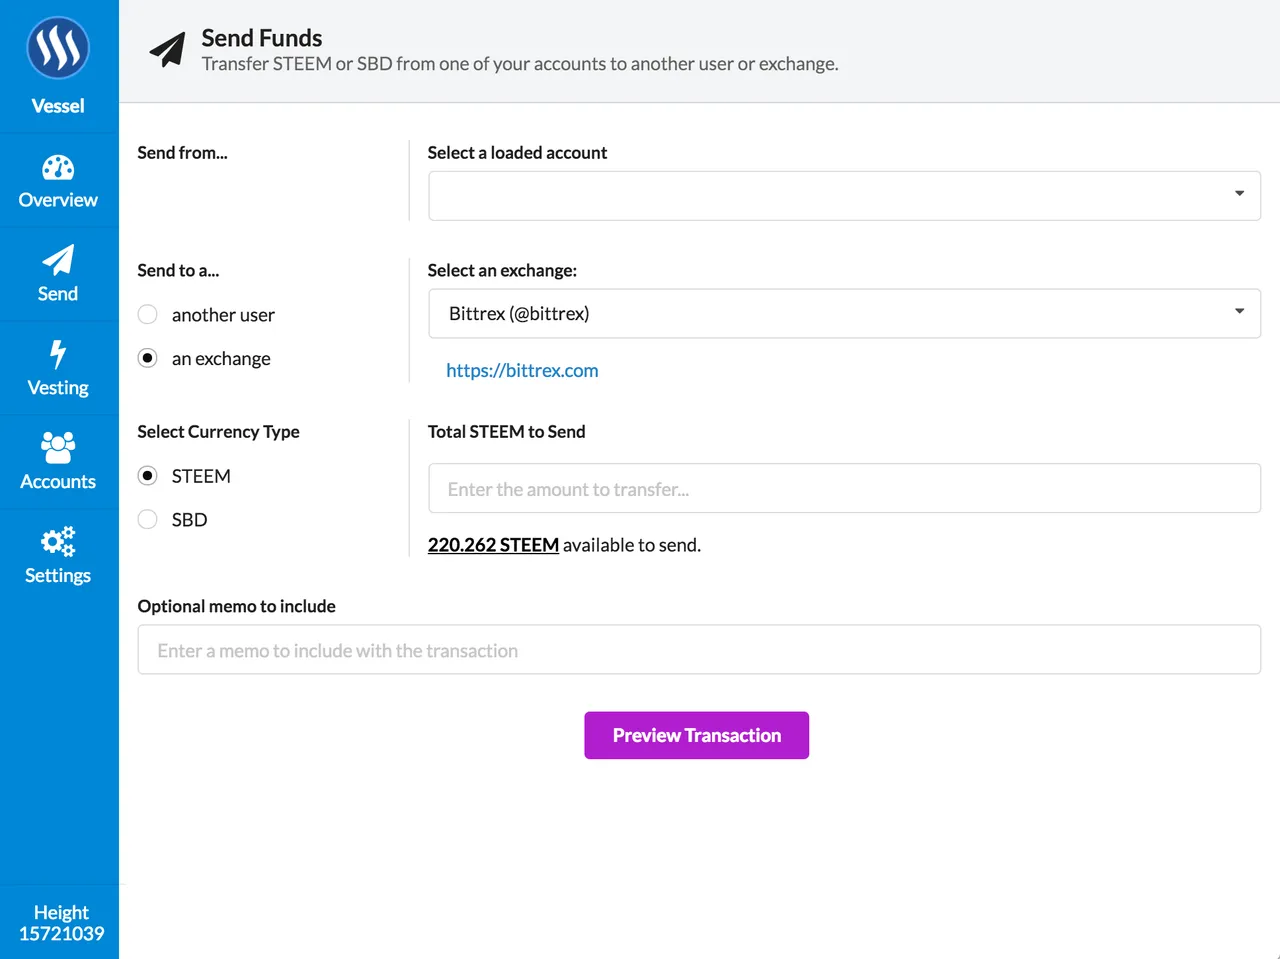Click the Vessel Steem logo
The height and width of the screenshot is (959, 1280).
coord(58,48)
